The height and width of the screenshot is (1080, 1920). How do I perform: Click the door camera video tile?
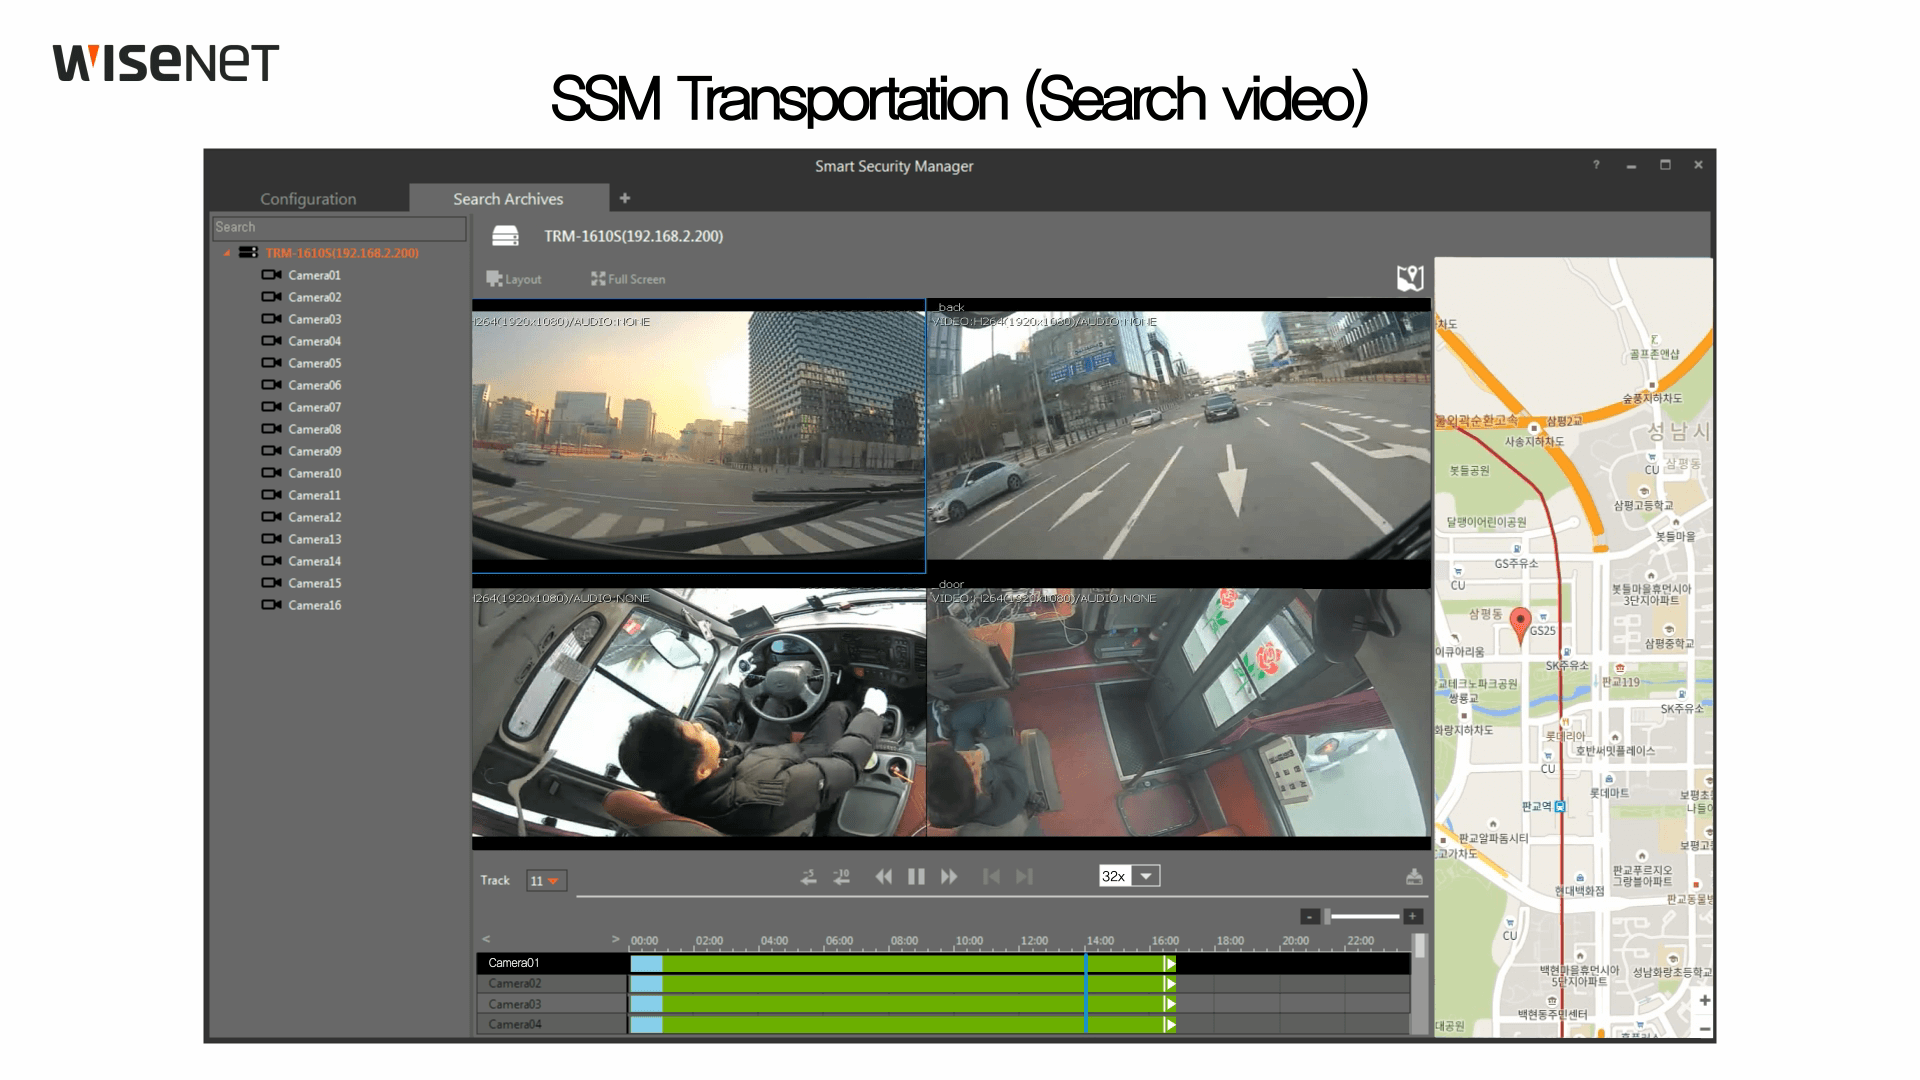click(x=1179, y=712)
